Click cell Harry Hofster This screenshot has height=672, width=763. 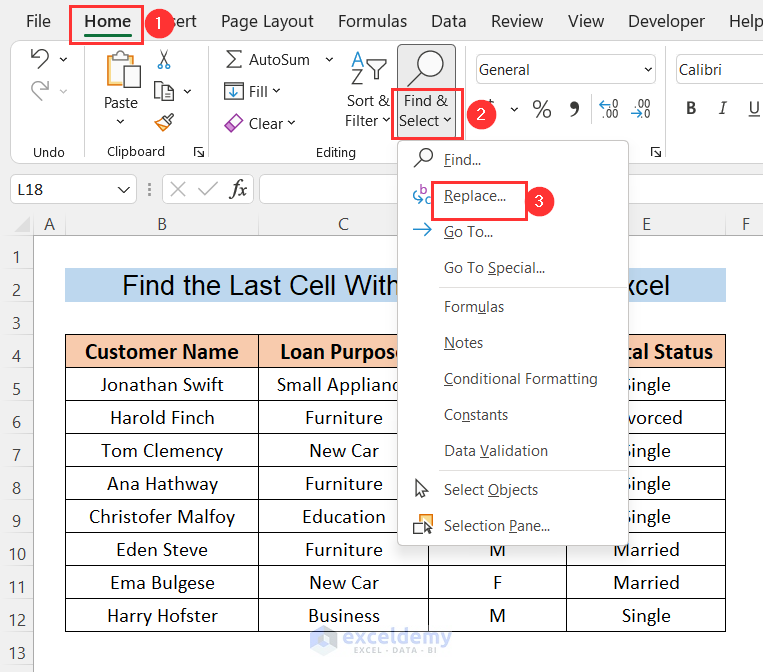pyautogui.click(x=162, y=616)
